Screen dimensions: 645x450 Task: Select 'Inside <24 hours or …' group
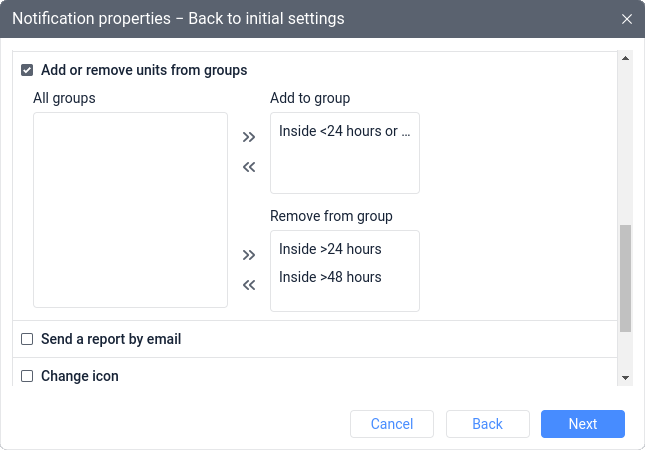pyautogui.click(x=344, y=131)
